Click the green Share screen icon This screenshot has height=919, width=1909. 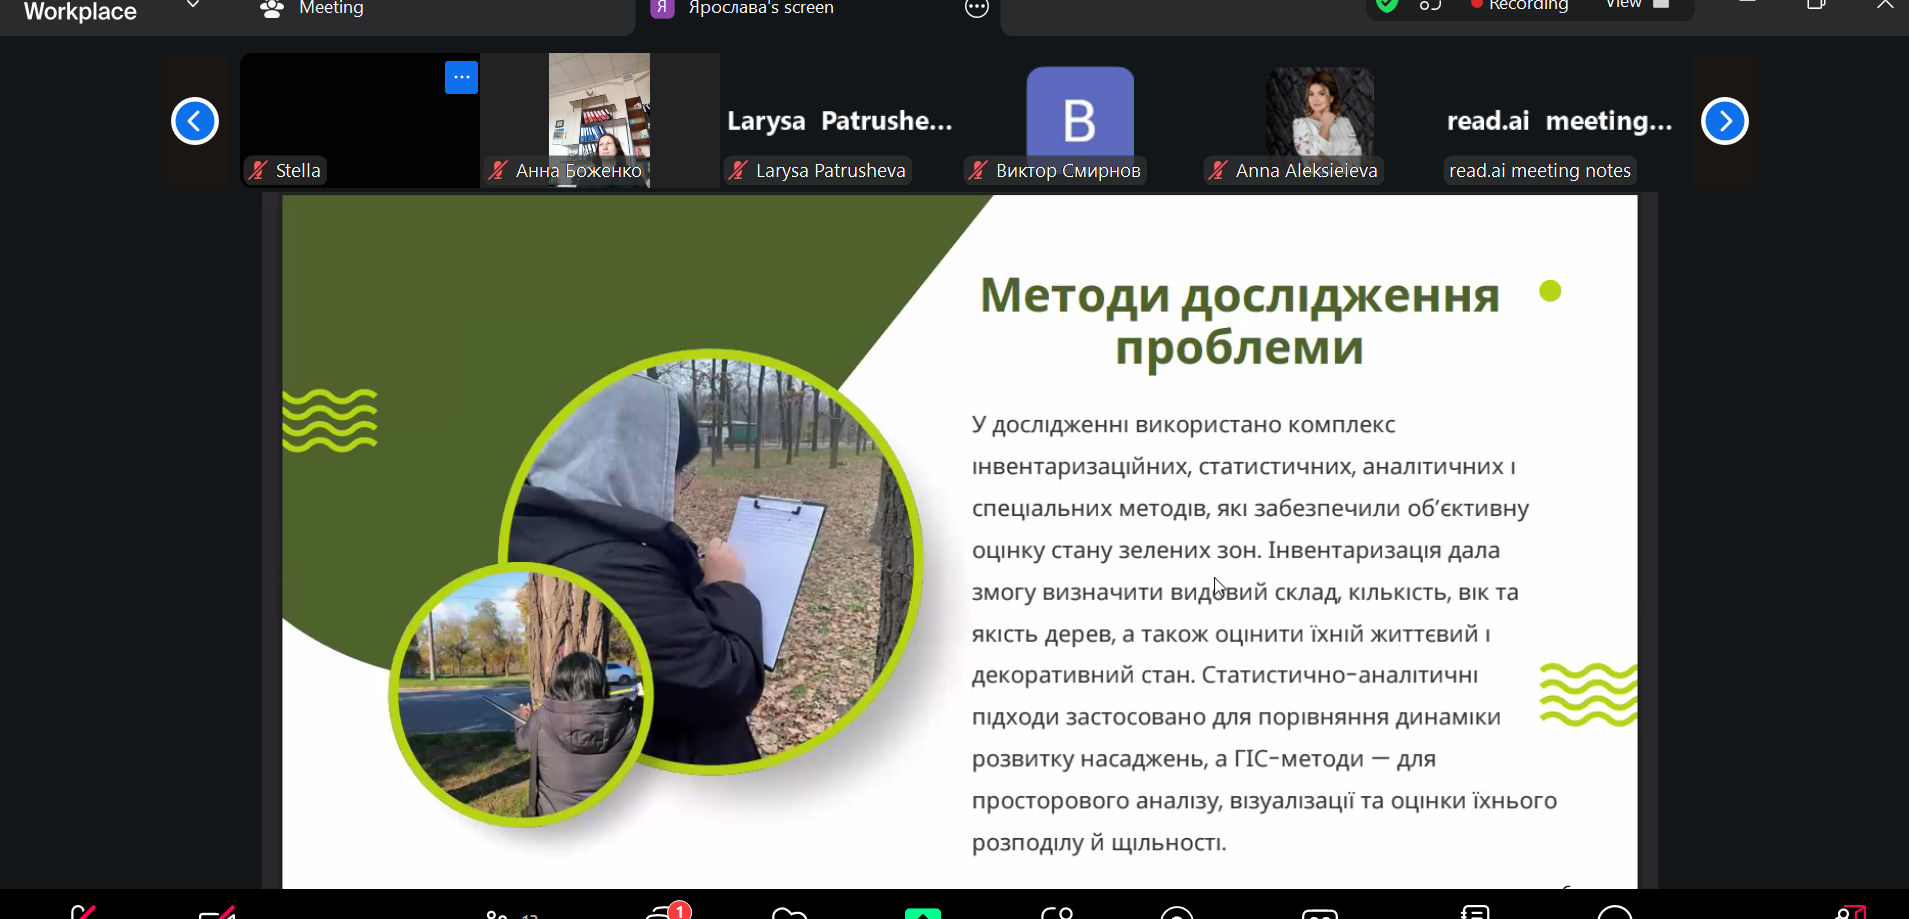click(x=922, y=913)
